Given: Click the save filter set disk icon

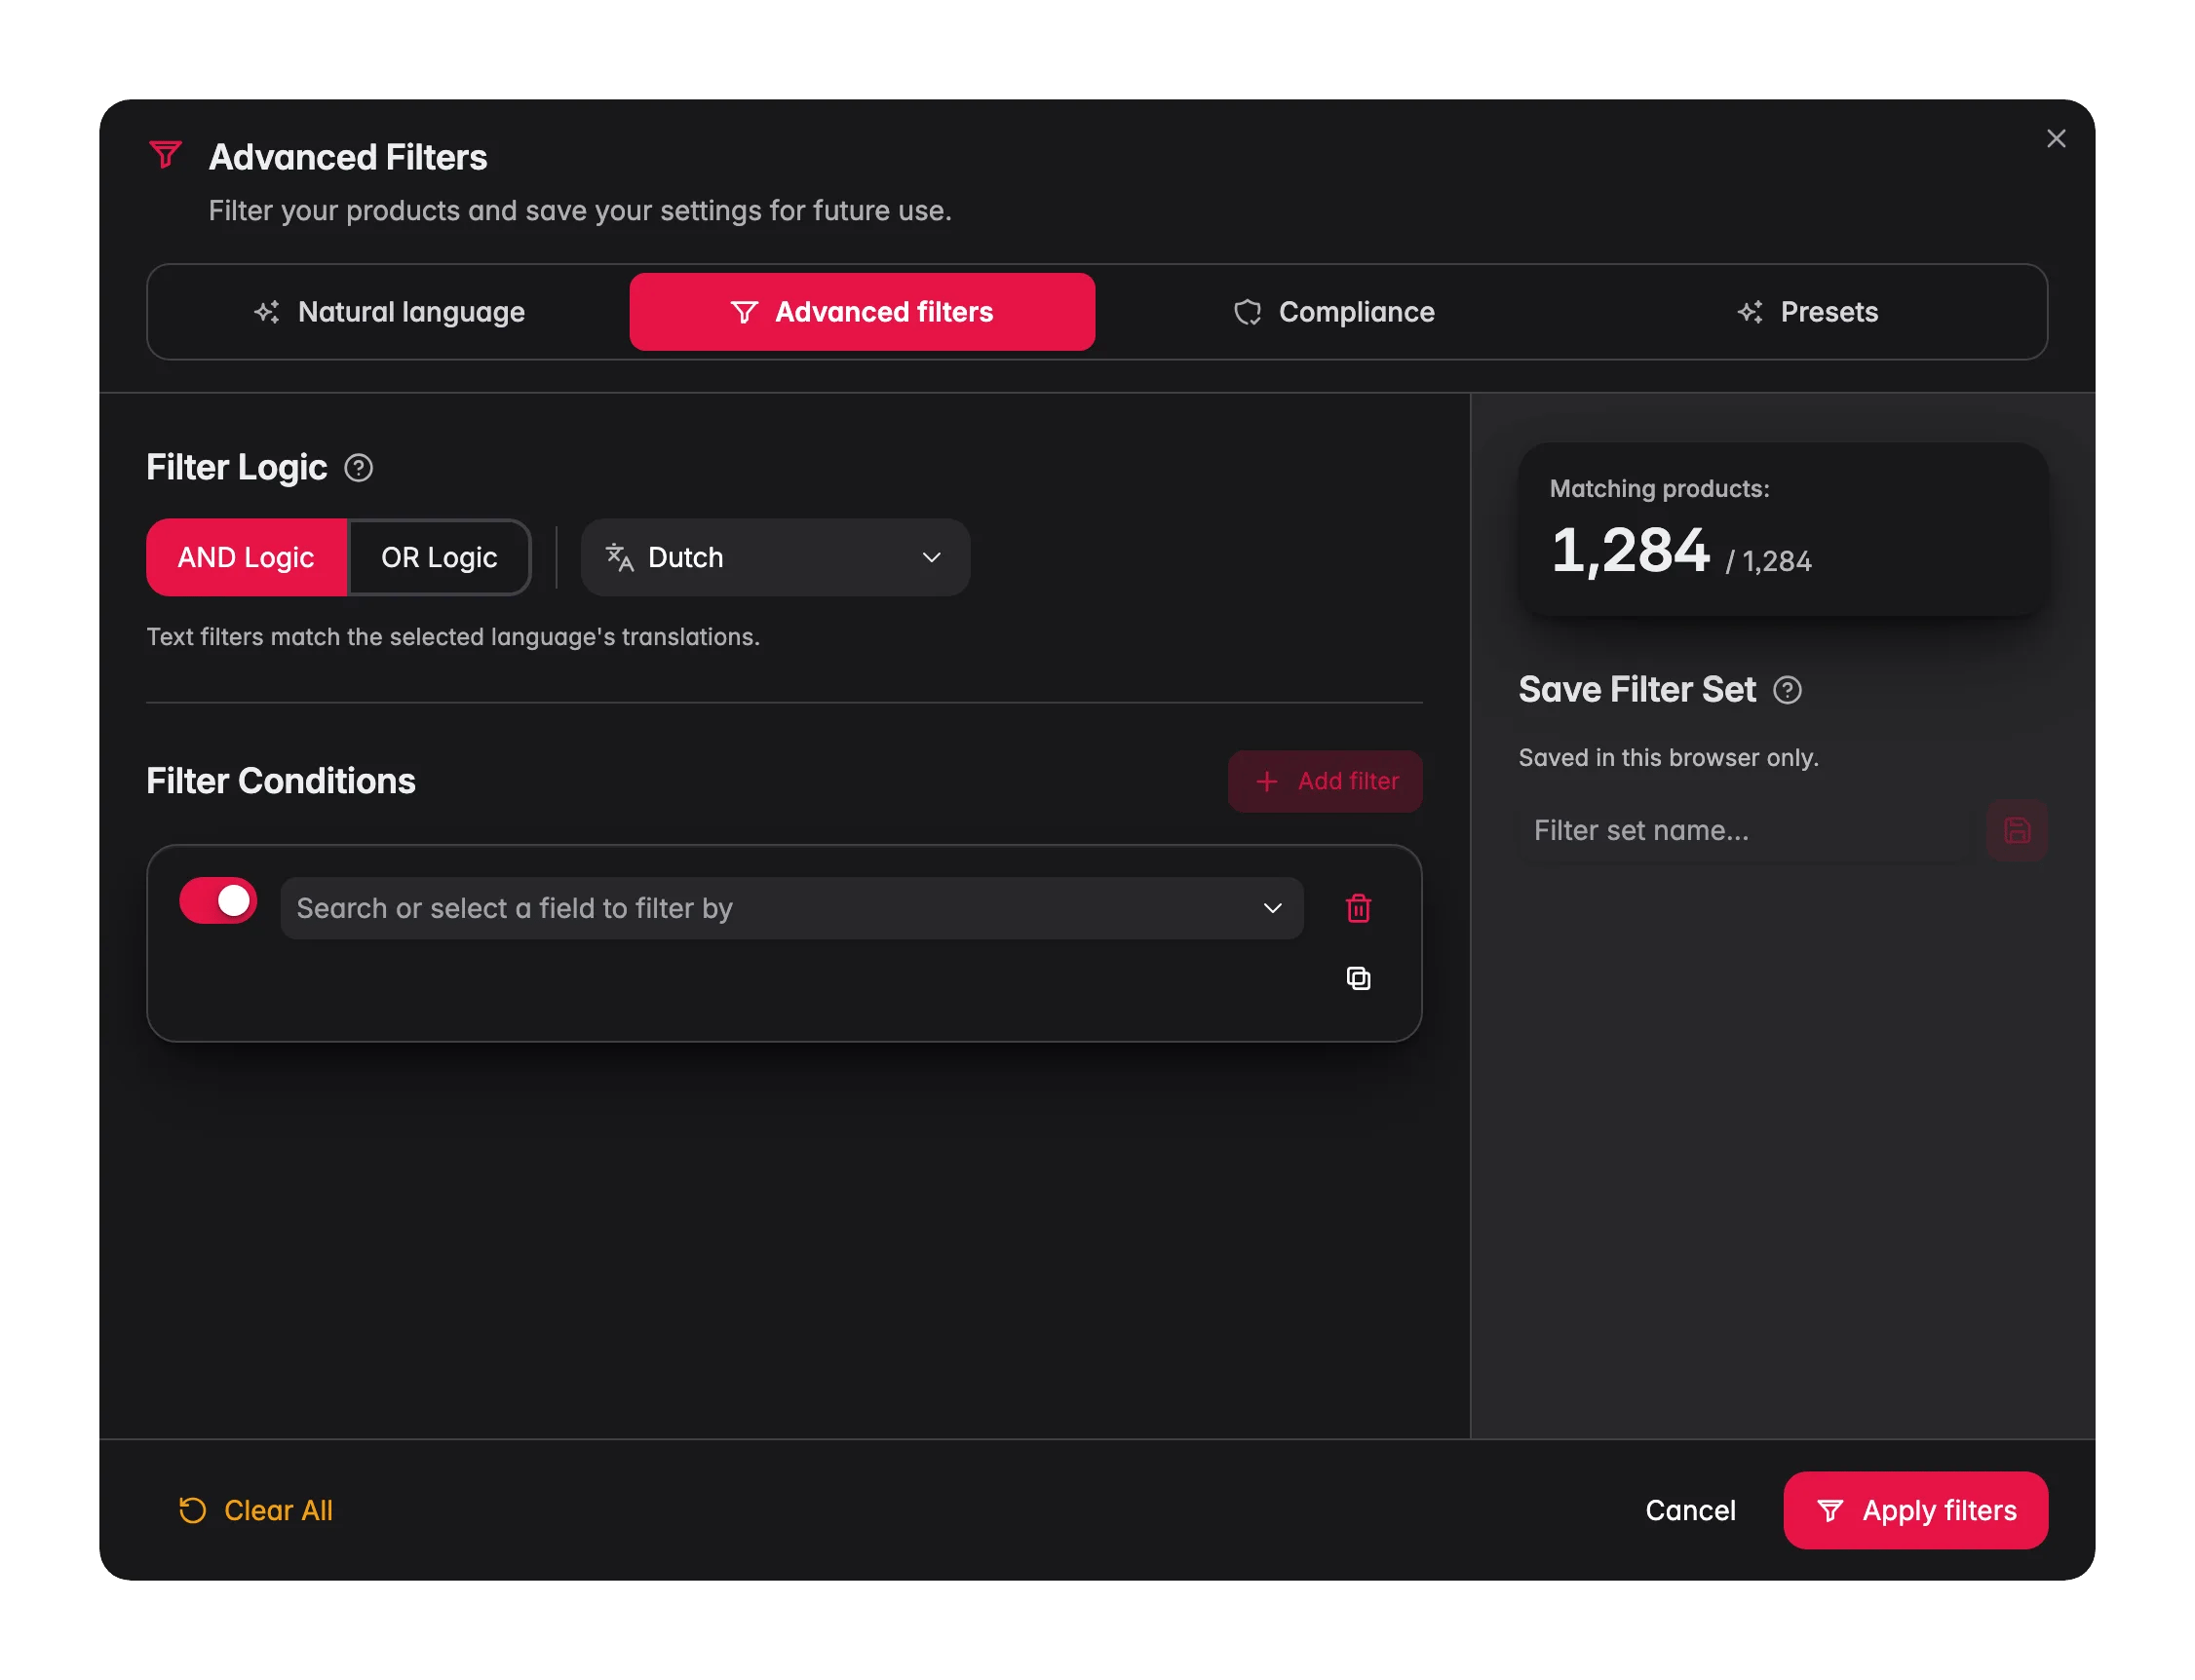Looking at the screenshot, I should click(2016, 830).
